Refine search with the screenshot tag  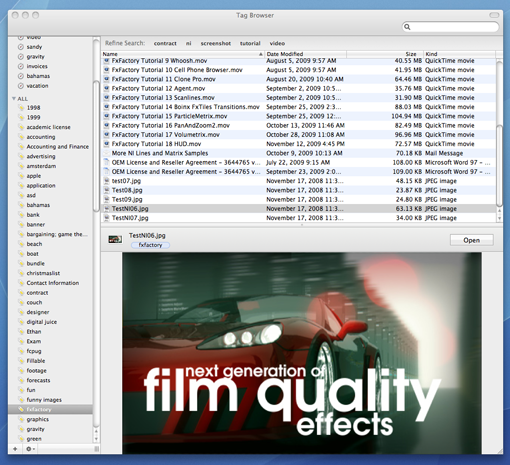pyautogui.click(x=216, y=43)
